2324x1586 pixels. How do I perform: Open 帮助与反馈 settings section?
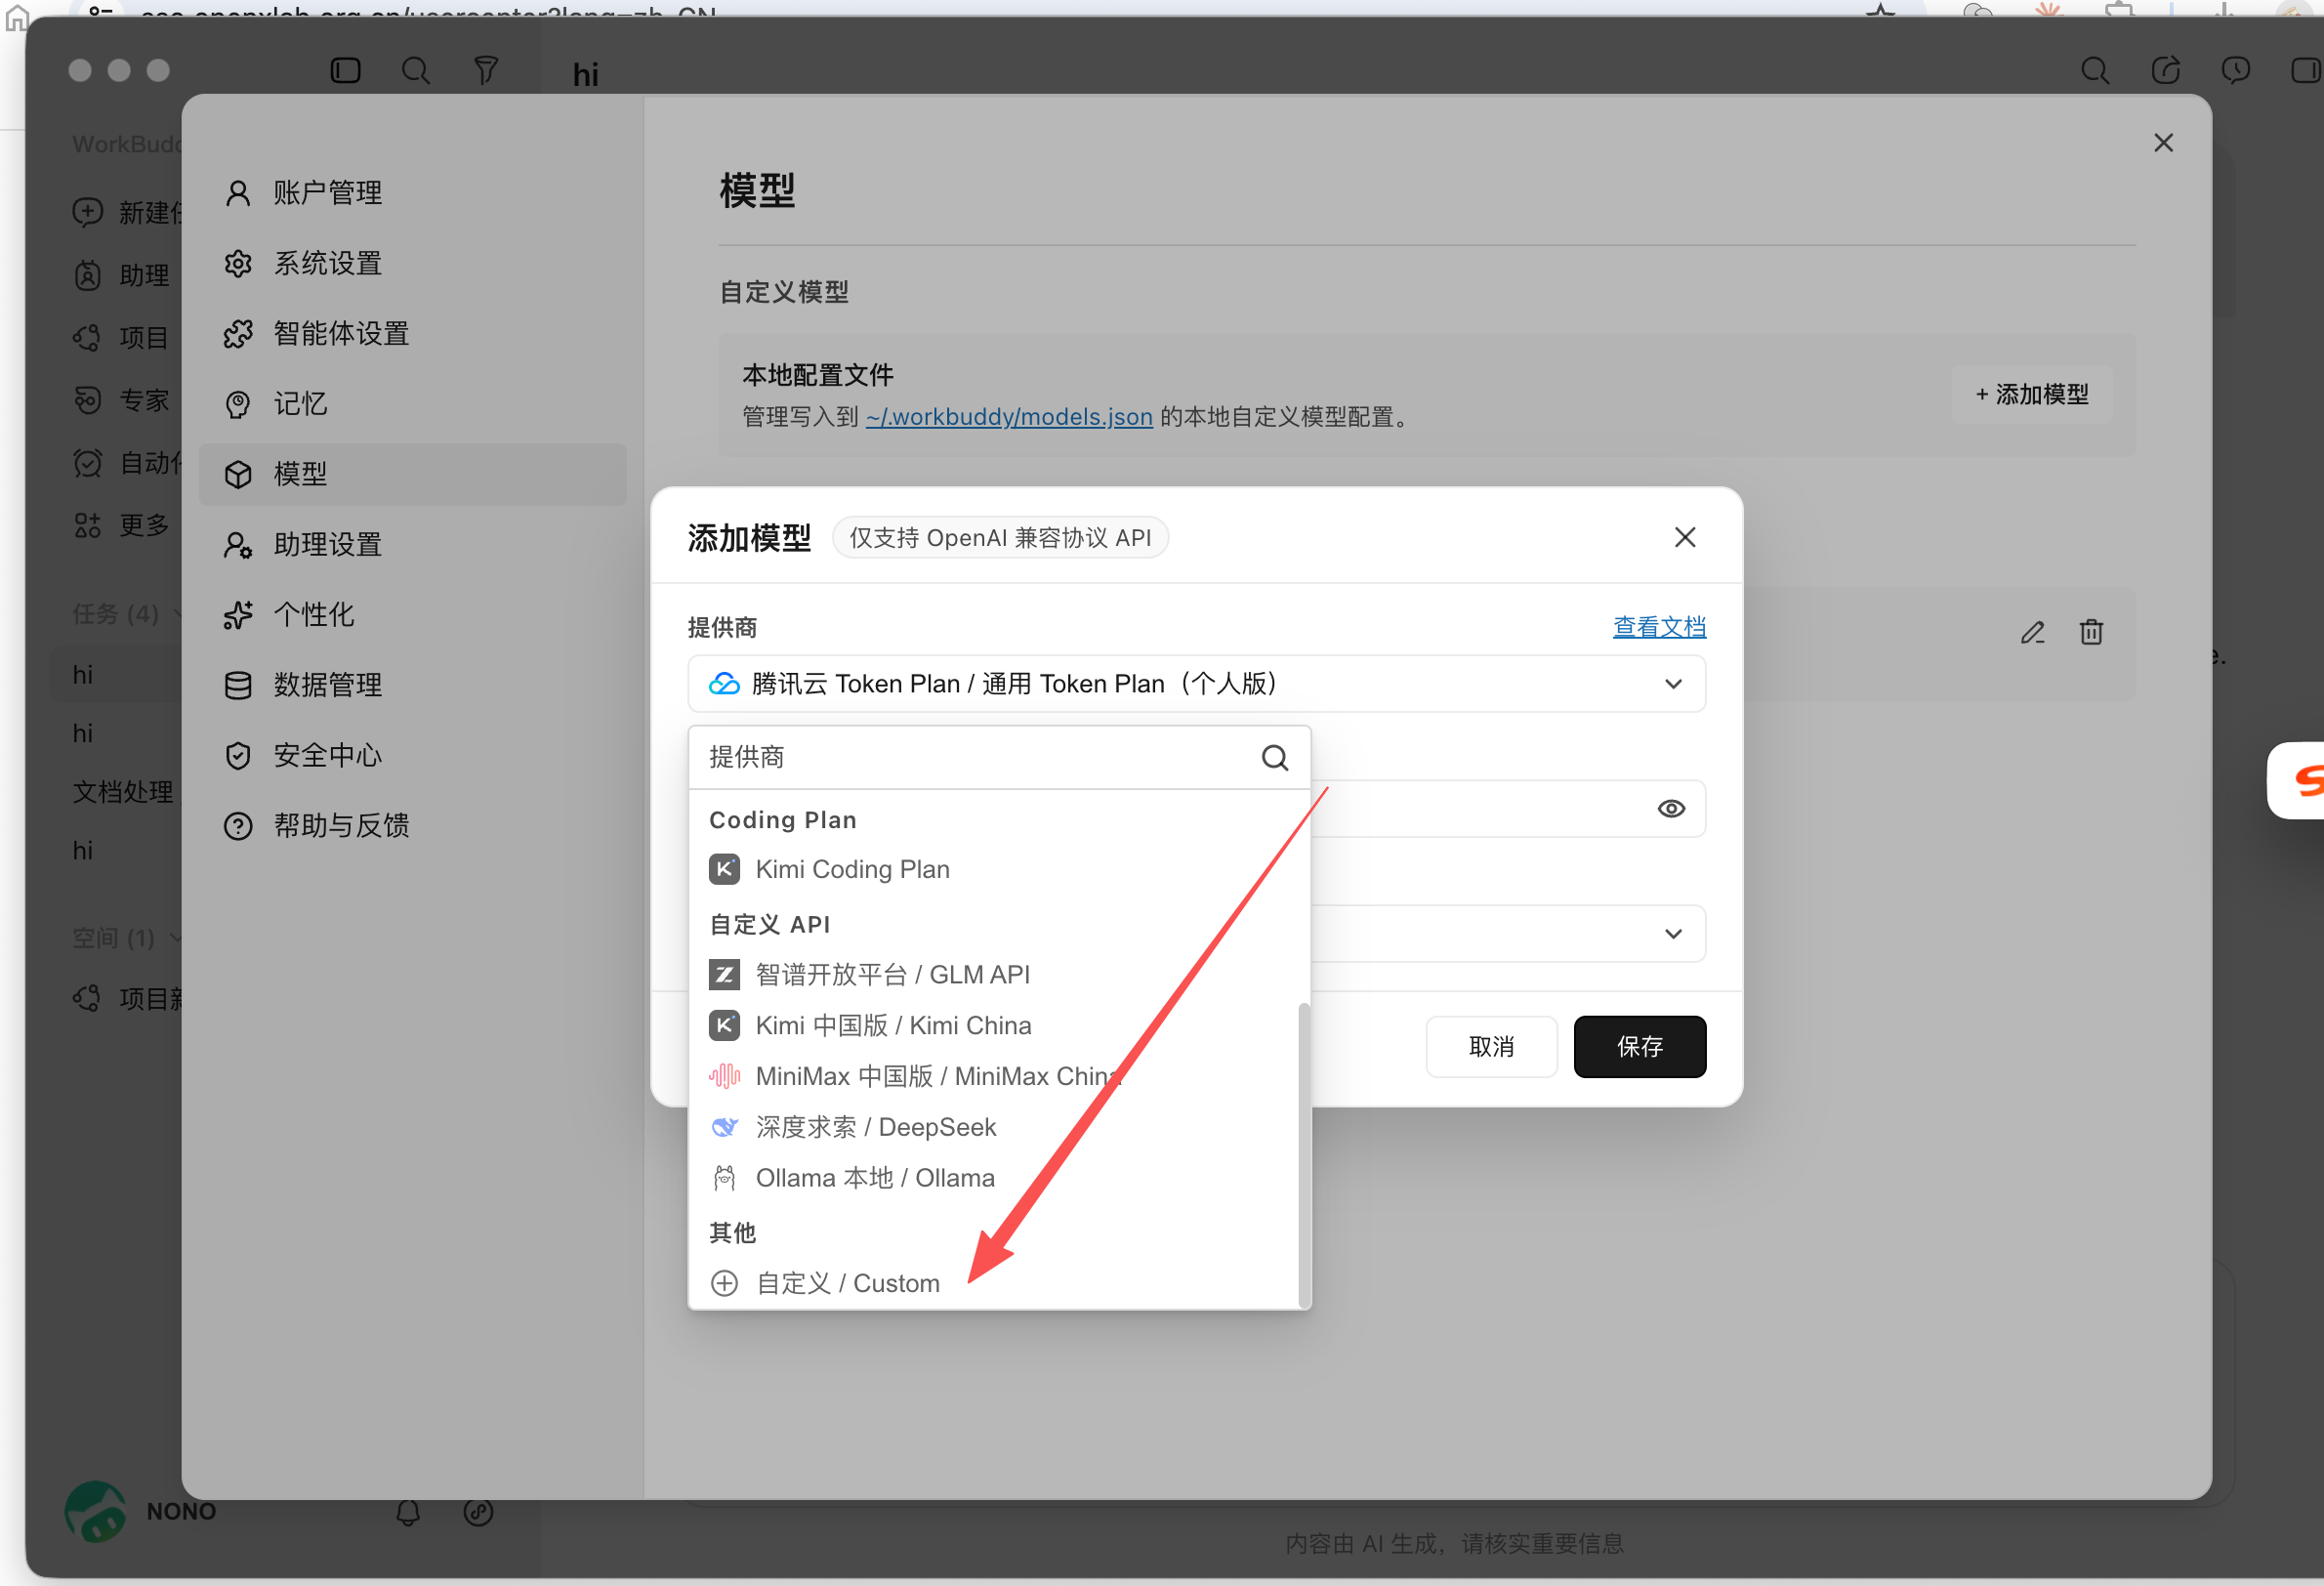pos(412,826)
